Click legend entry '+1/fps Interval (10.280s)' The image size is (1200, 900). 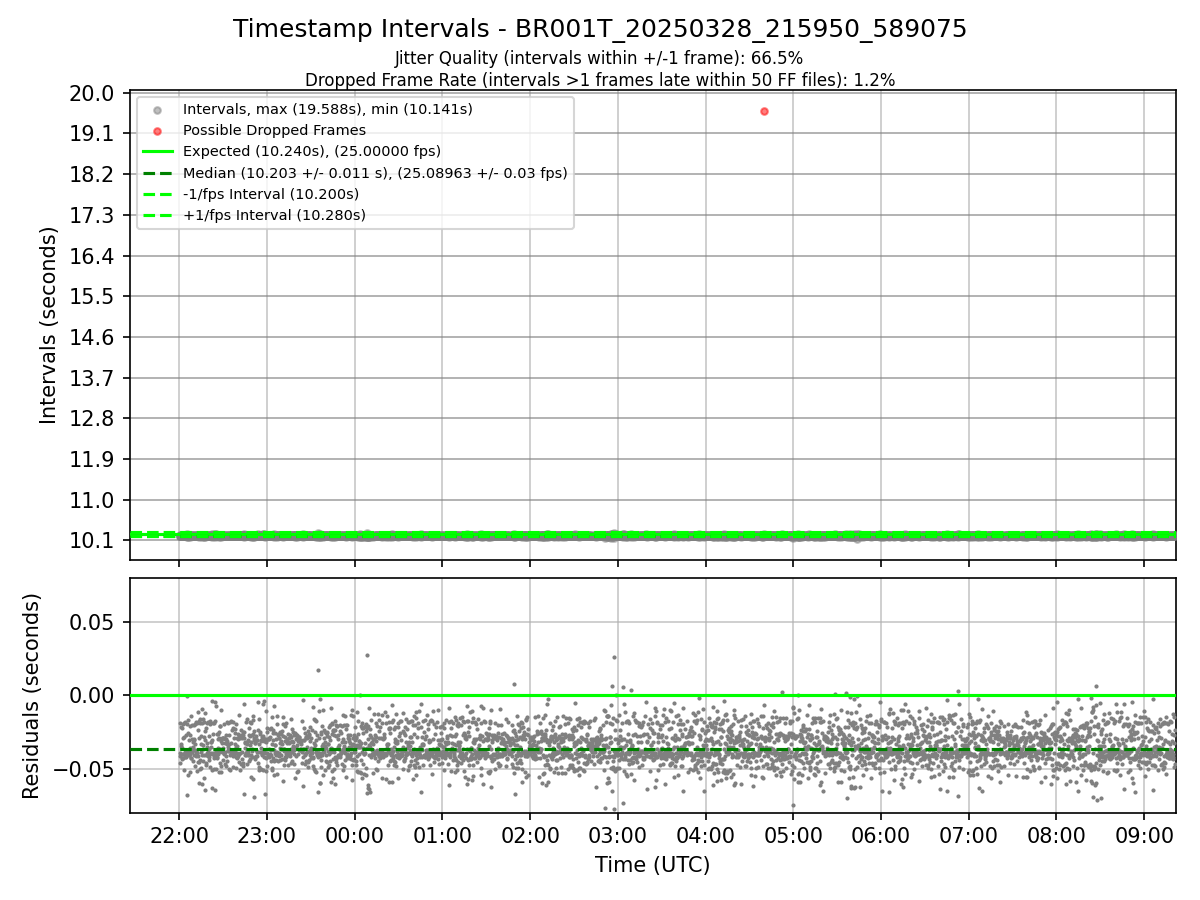point(274,215)
